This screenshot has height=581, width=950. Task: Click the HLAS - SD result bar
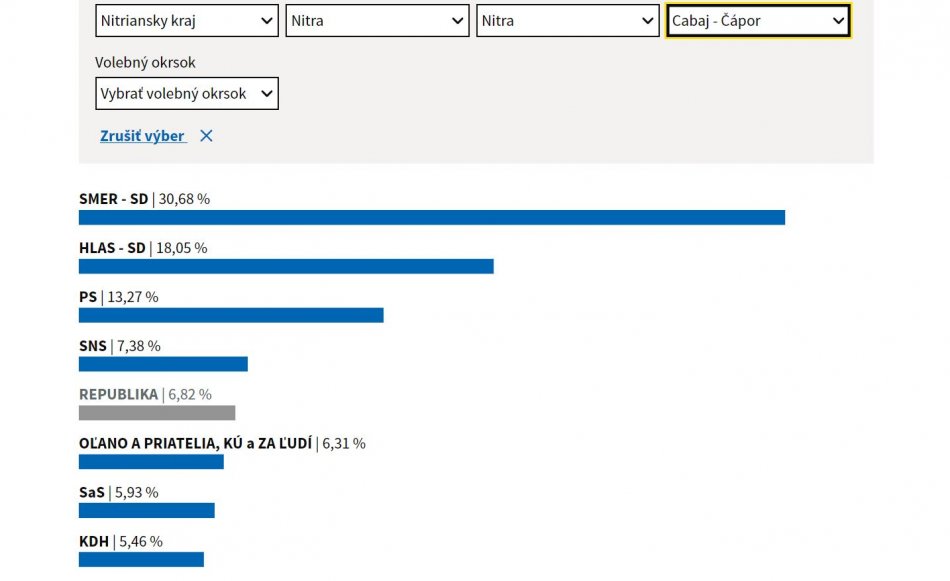(x=286, y=266)
